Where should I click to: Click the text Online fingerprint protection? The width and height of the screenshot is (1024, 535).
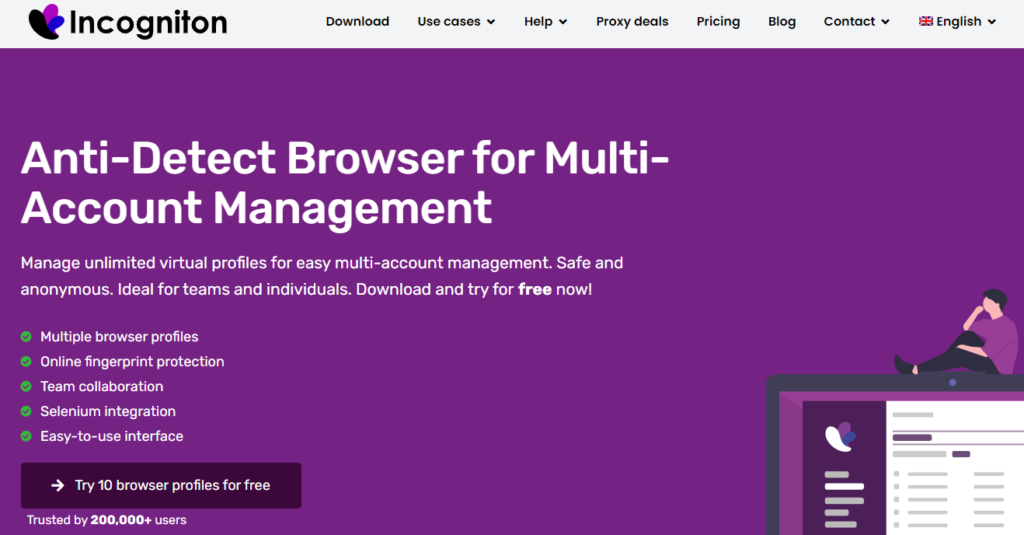coord(132,362)
